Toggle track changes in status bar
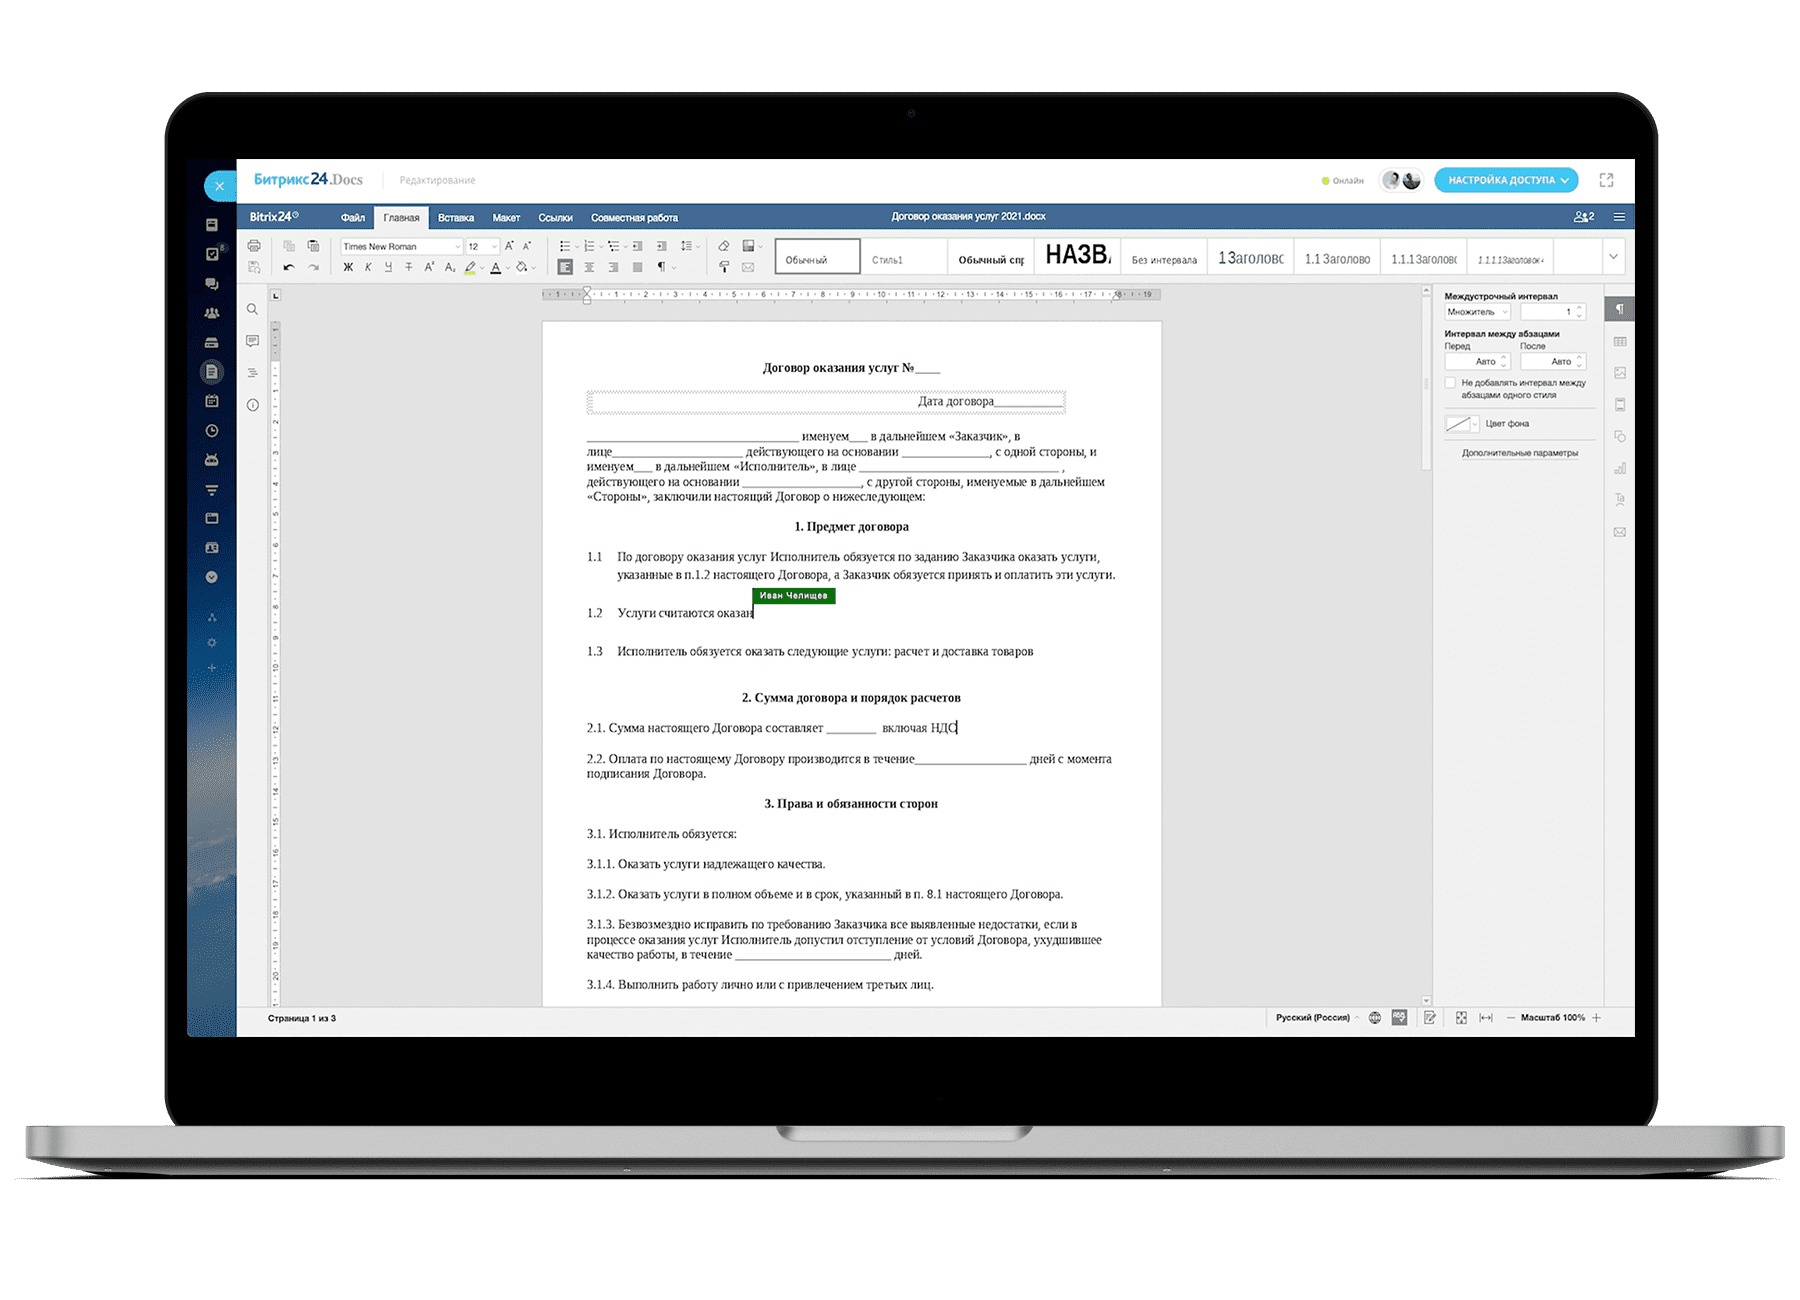The image size is (1800, 1300). tap(1430, 1018)
